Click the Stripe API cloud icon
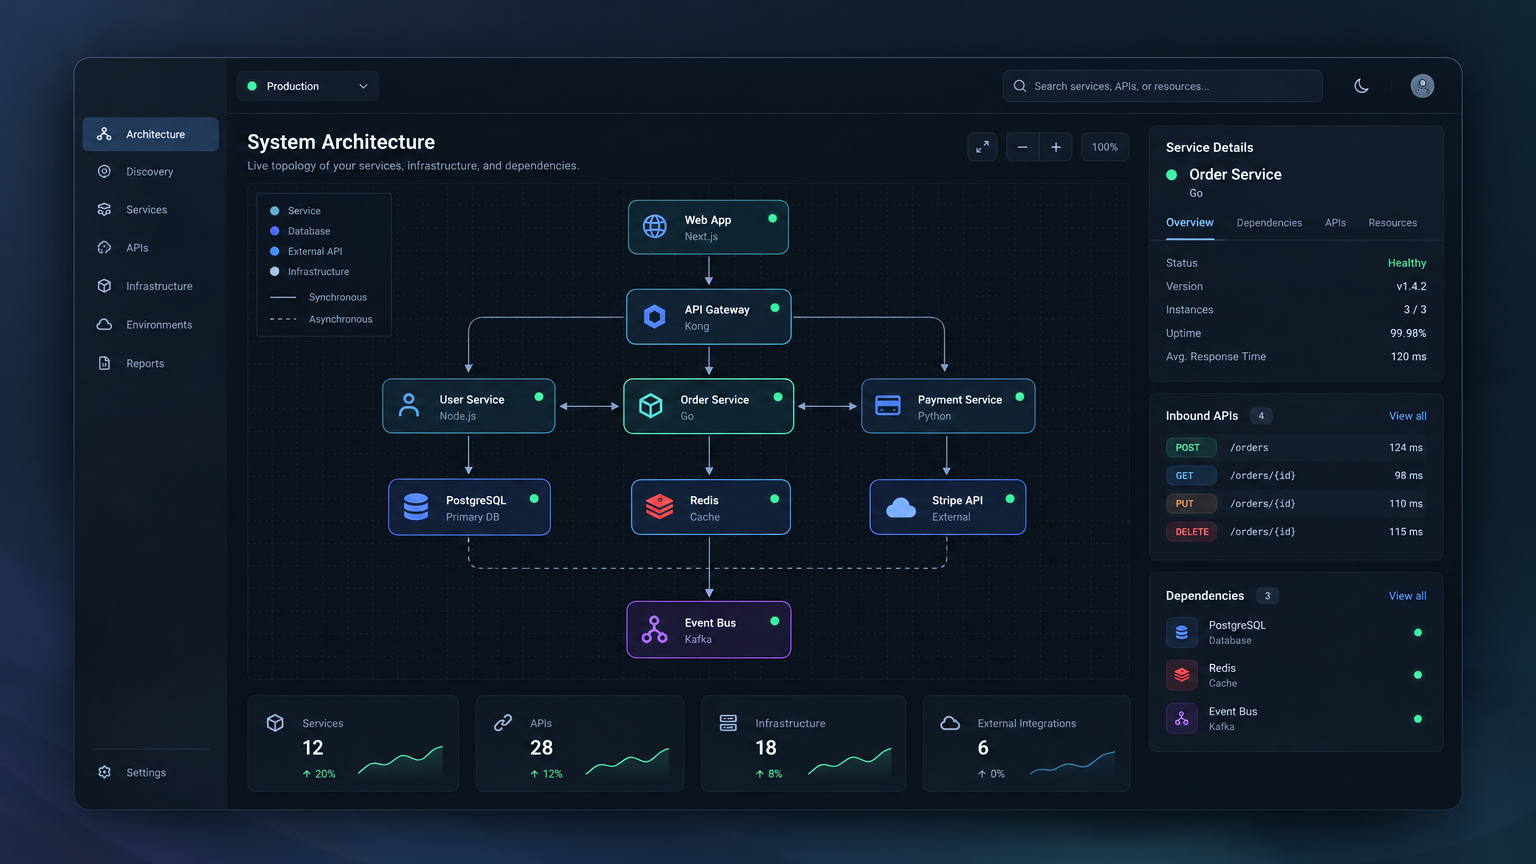The height and width of the screenshot is (864, 1536). pyautogui.click(x=901, y=508)
